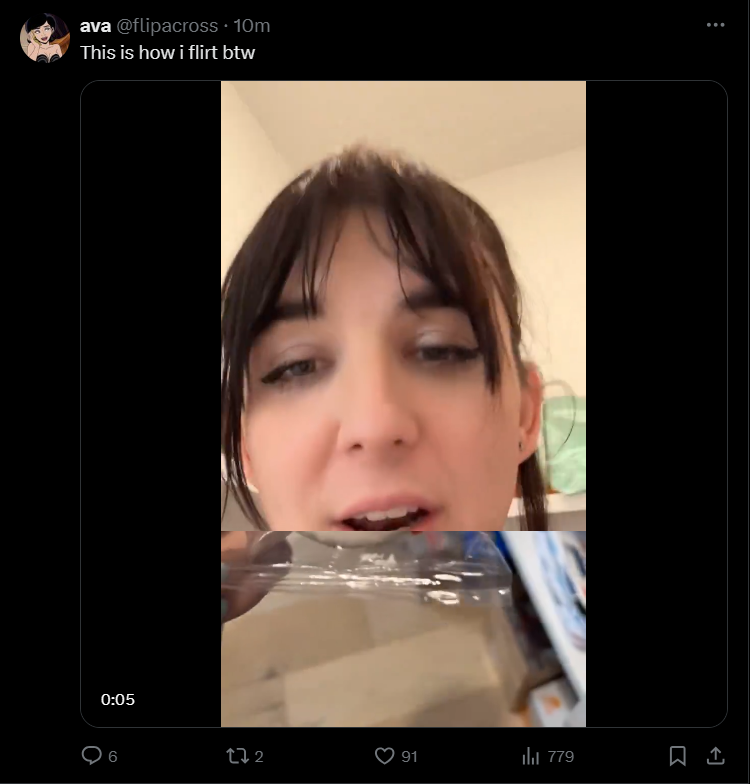View analytics via the bar chart icon

click(530, 756)
